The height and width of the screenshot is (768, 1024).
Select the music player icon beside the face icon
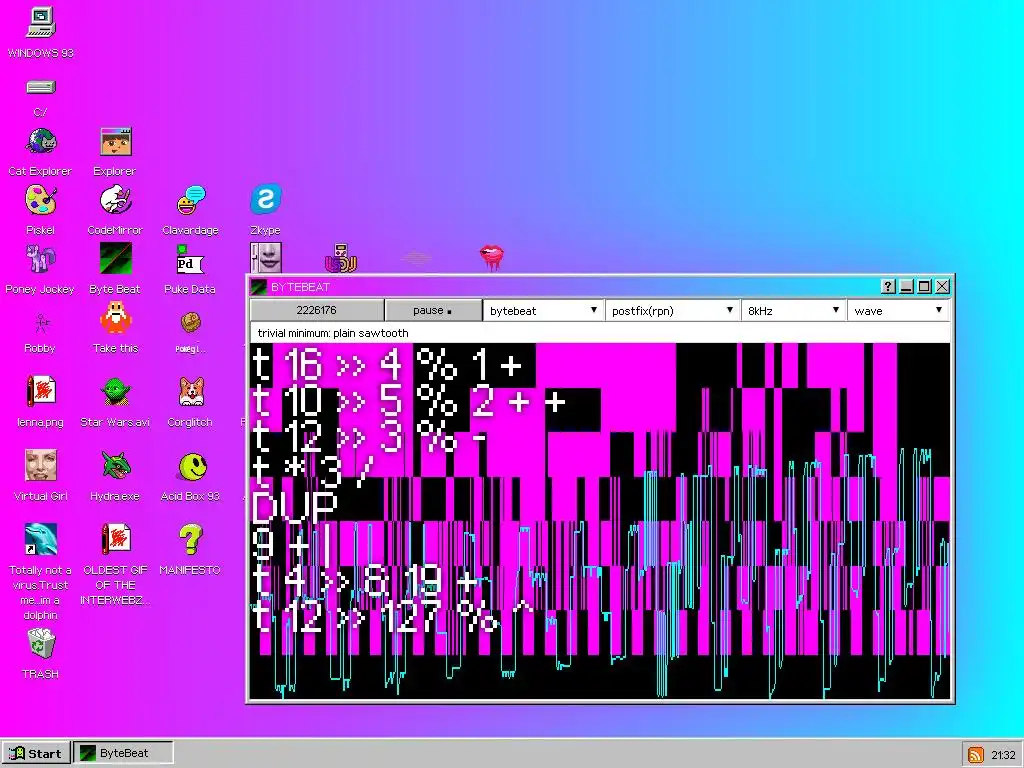click(341, 258)
